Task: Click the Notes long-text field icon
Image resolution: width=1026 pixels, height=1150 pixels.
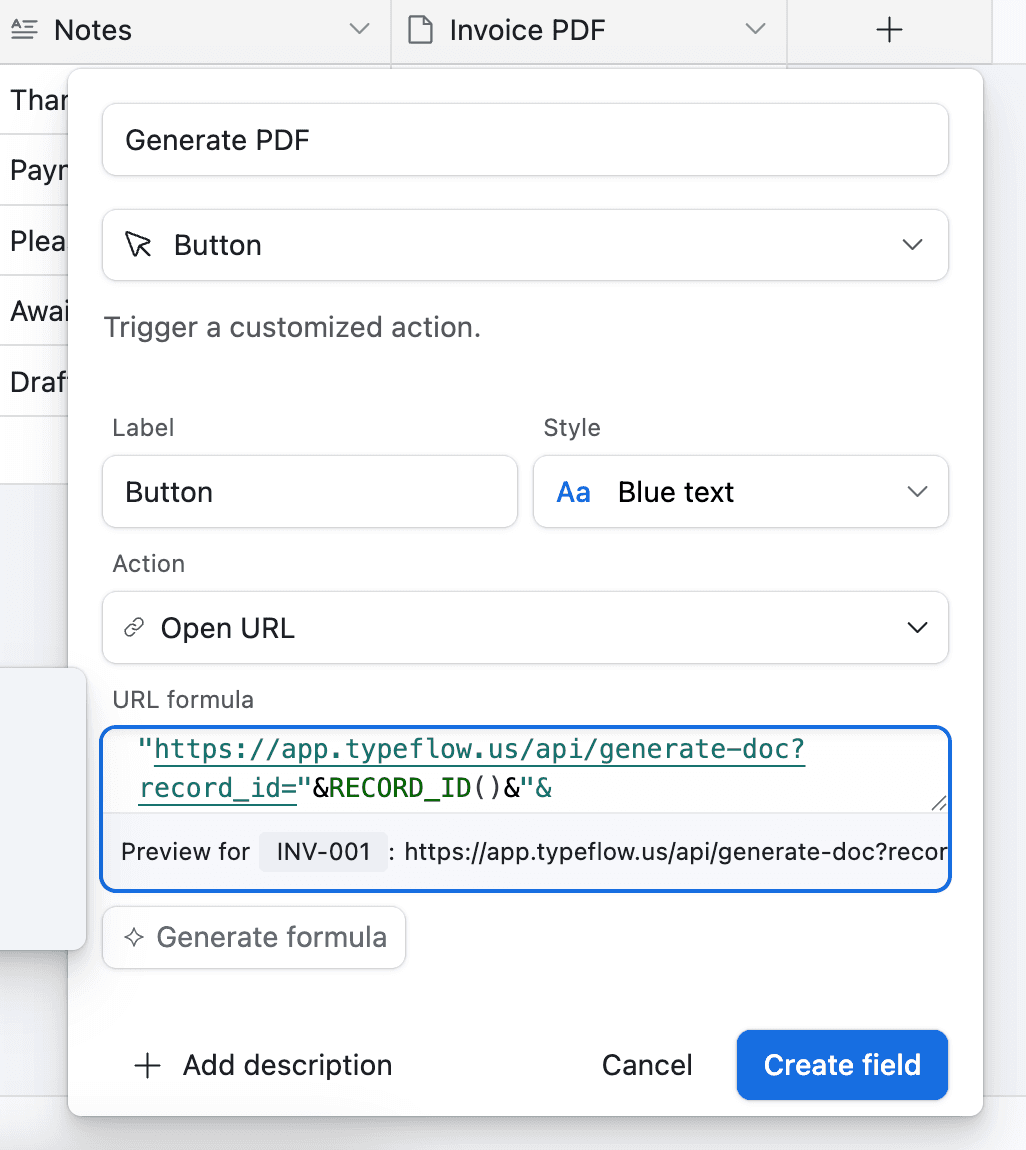Action: [x=24, y=31]
